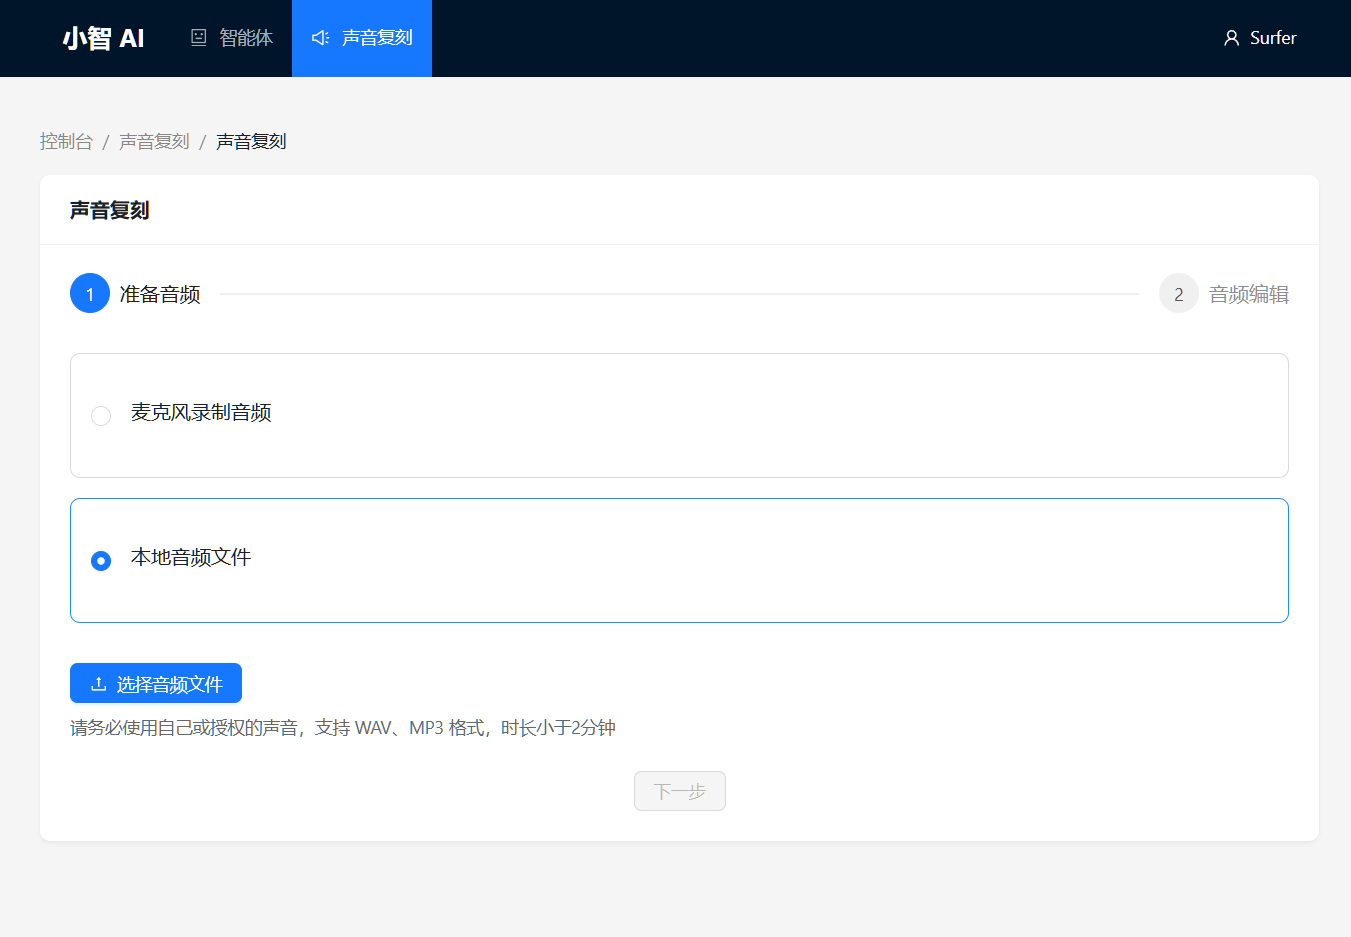Screen dimensions: 1351x937
Task: Click the speaker icon in the 声音复刻 tab
Action: click(320, 38)
